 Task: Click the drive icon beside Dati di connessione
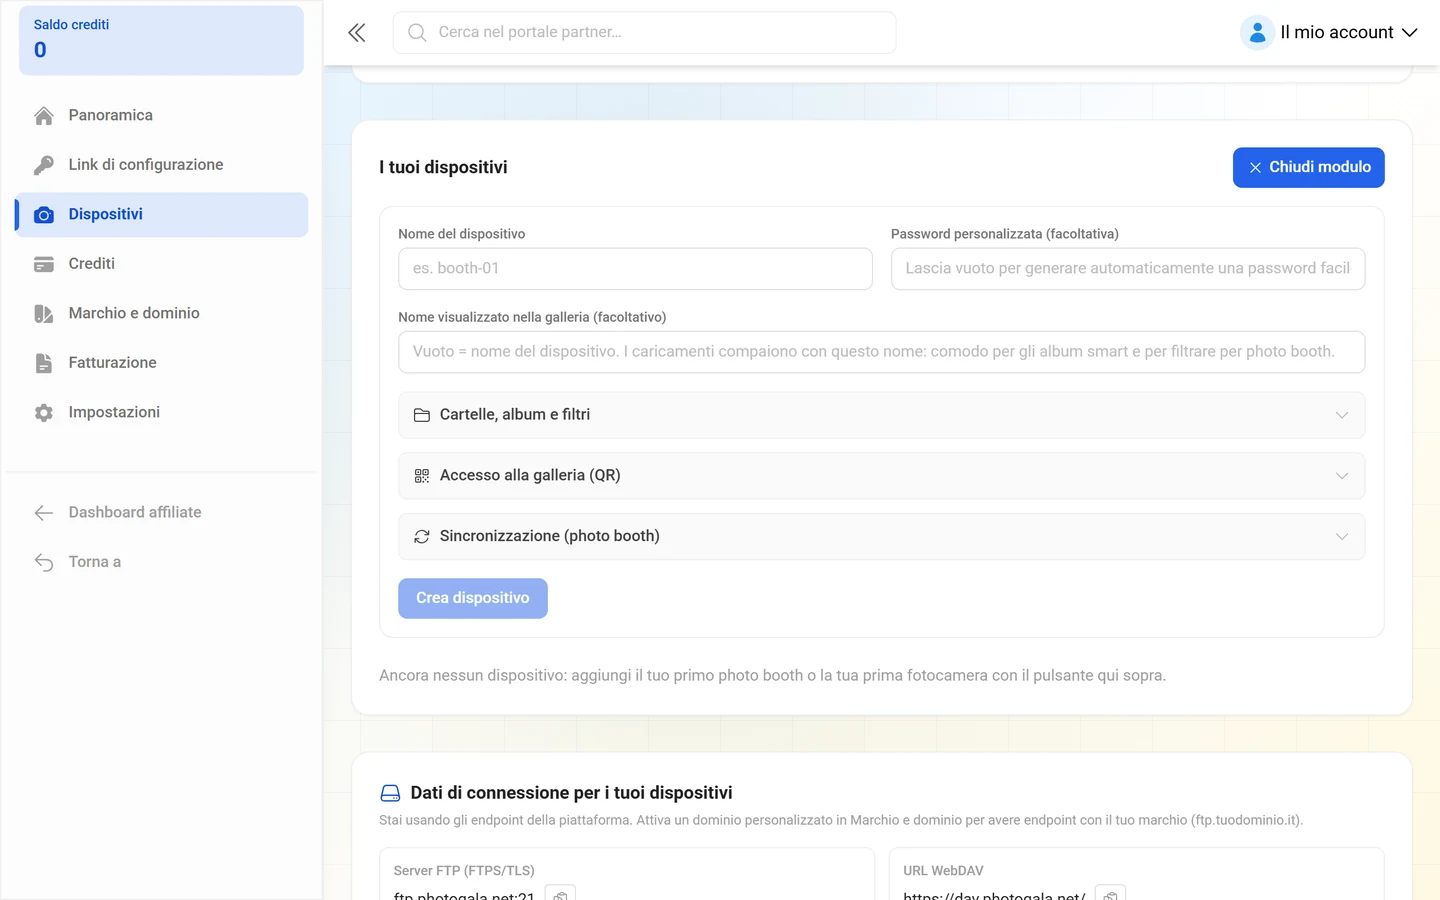pos(390,793)
